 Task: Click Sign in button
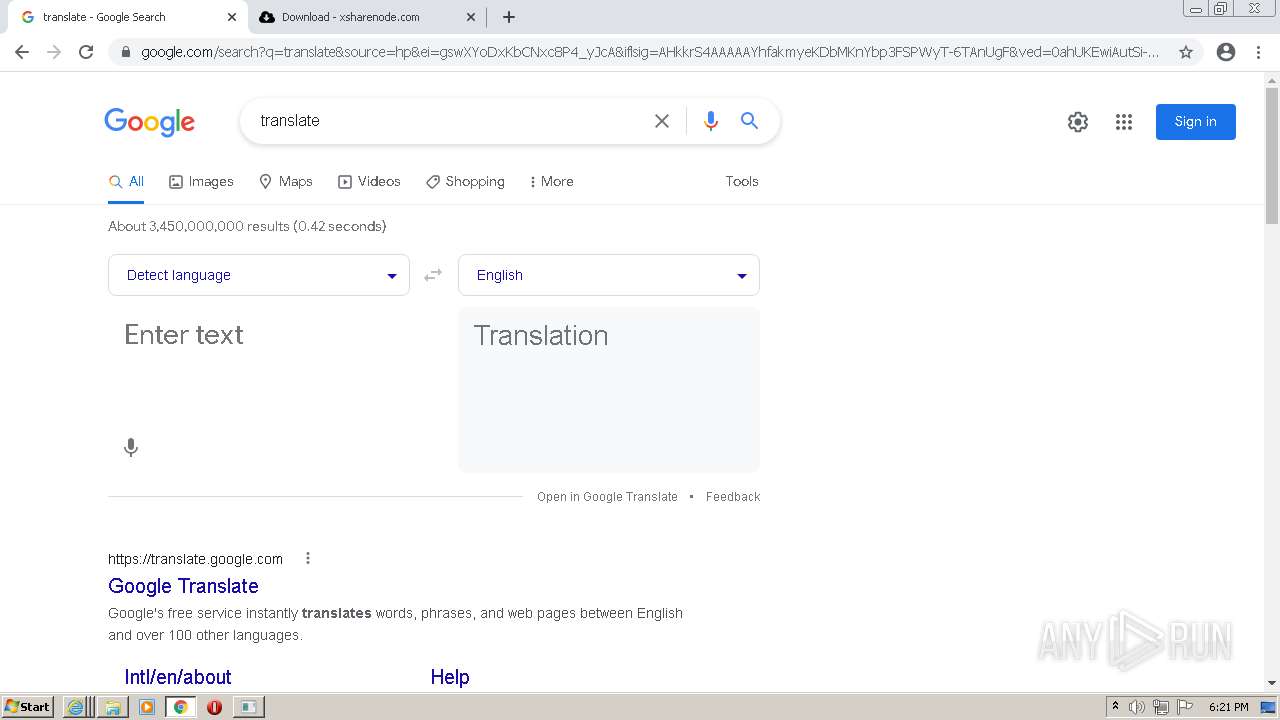tap(1196, 122)
